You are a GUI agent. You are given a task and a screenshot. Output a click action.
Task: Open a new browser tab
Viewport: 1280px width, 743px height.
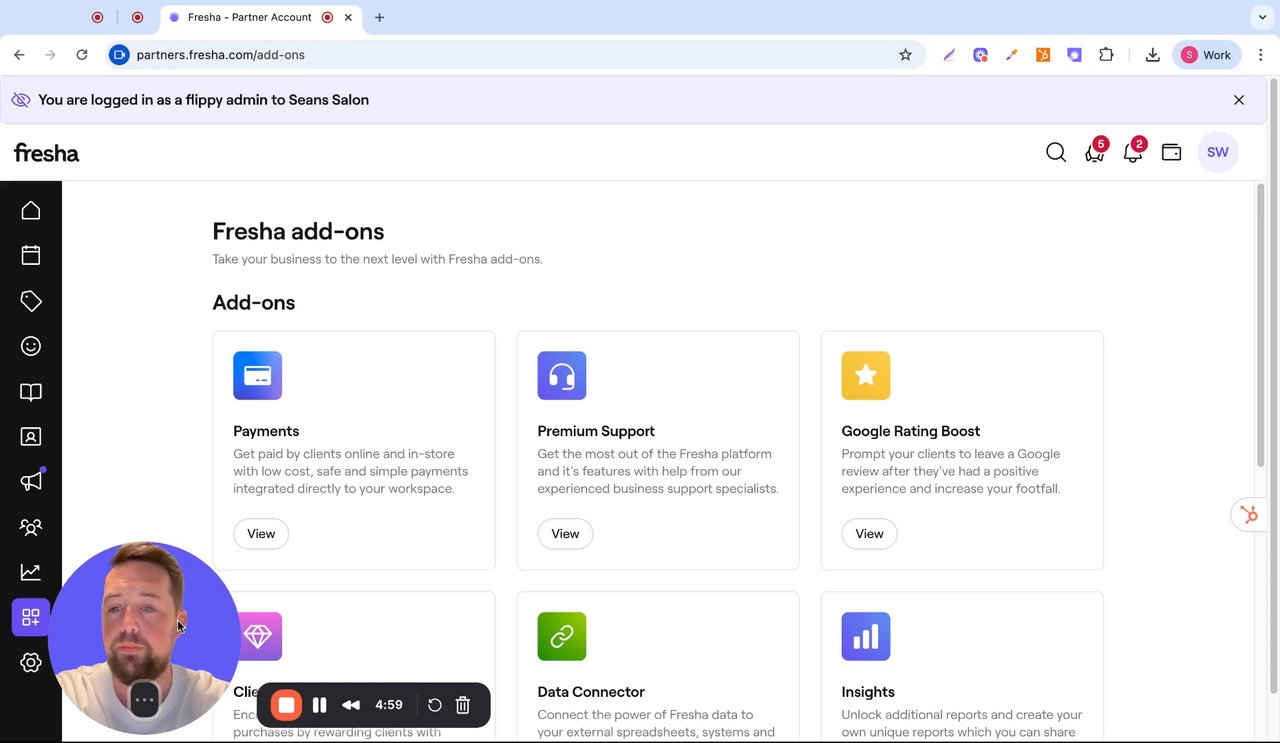[380, 17]
